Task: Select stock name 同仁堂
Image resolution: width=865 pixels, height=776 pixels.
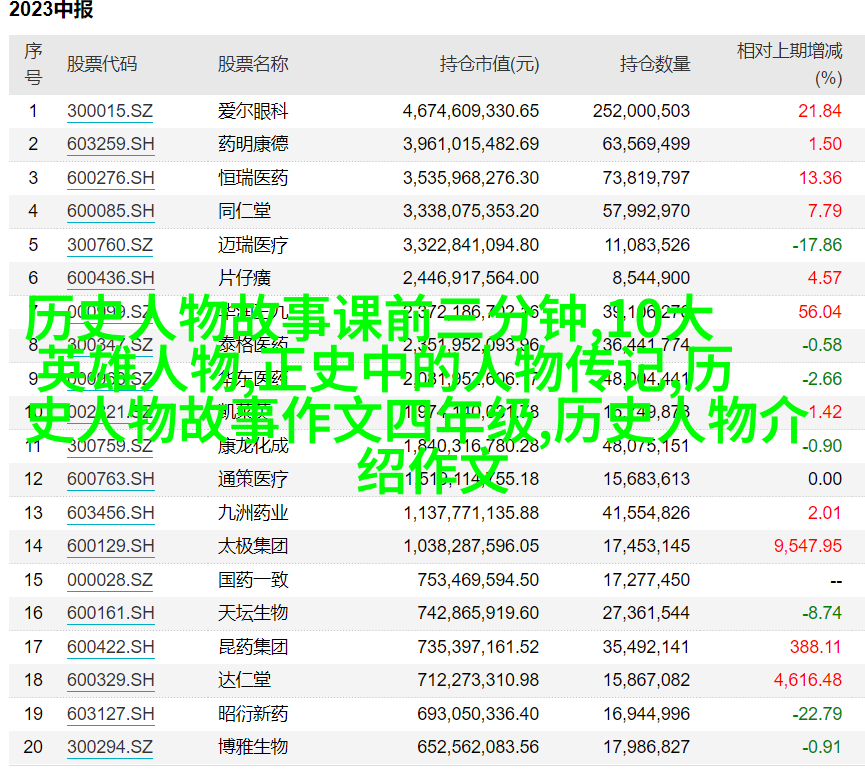Action: tap(244, 212)
